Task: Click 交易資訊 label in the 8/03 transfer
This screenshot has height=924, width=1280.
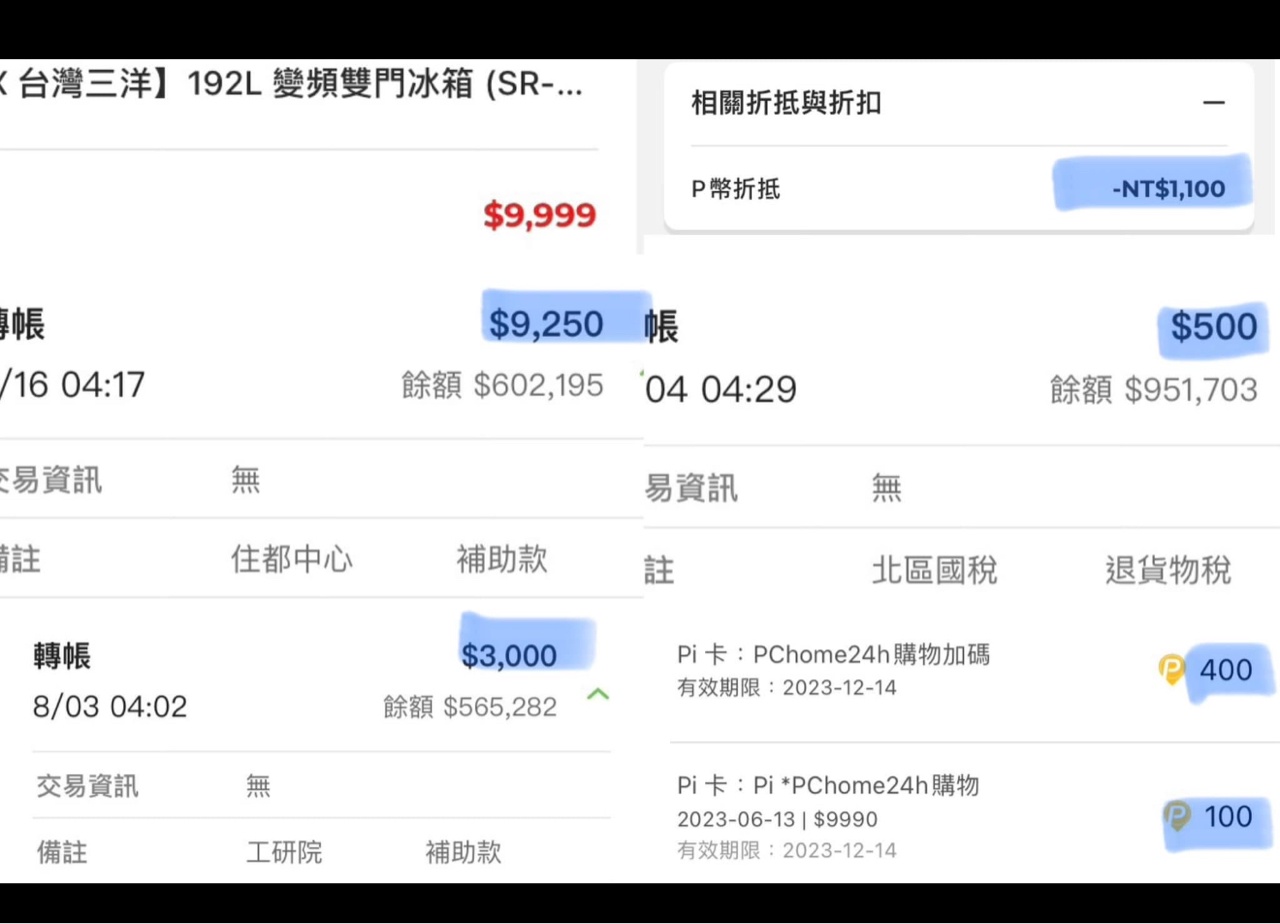Action: (88, 786)
